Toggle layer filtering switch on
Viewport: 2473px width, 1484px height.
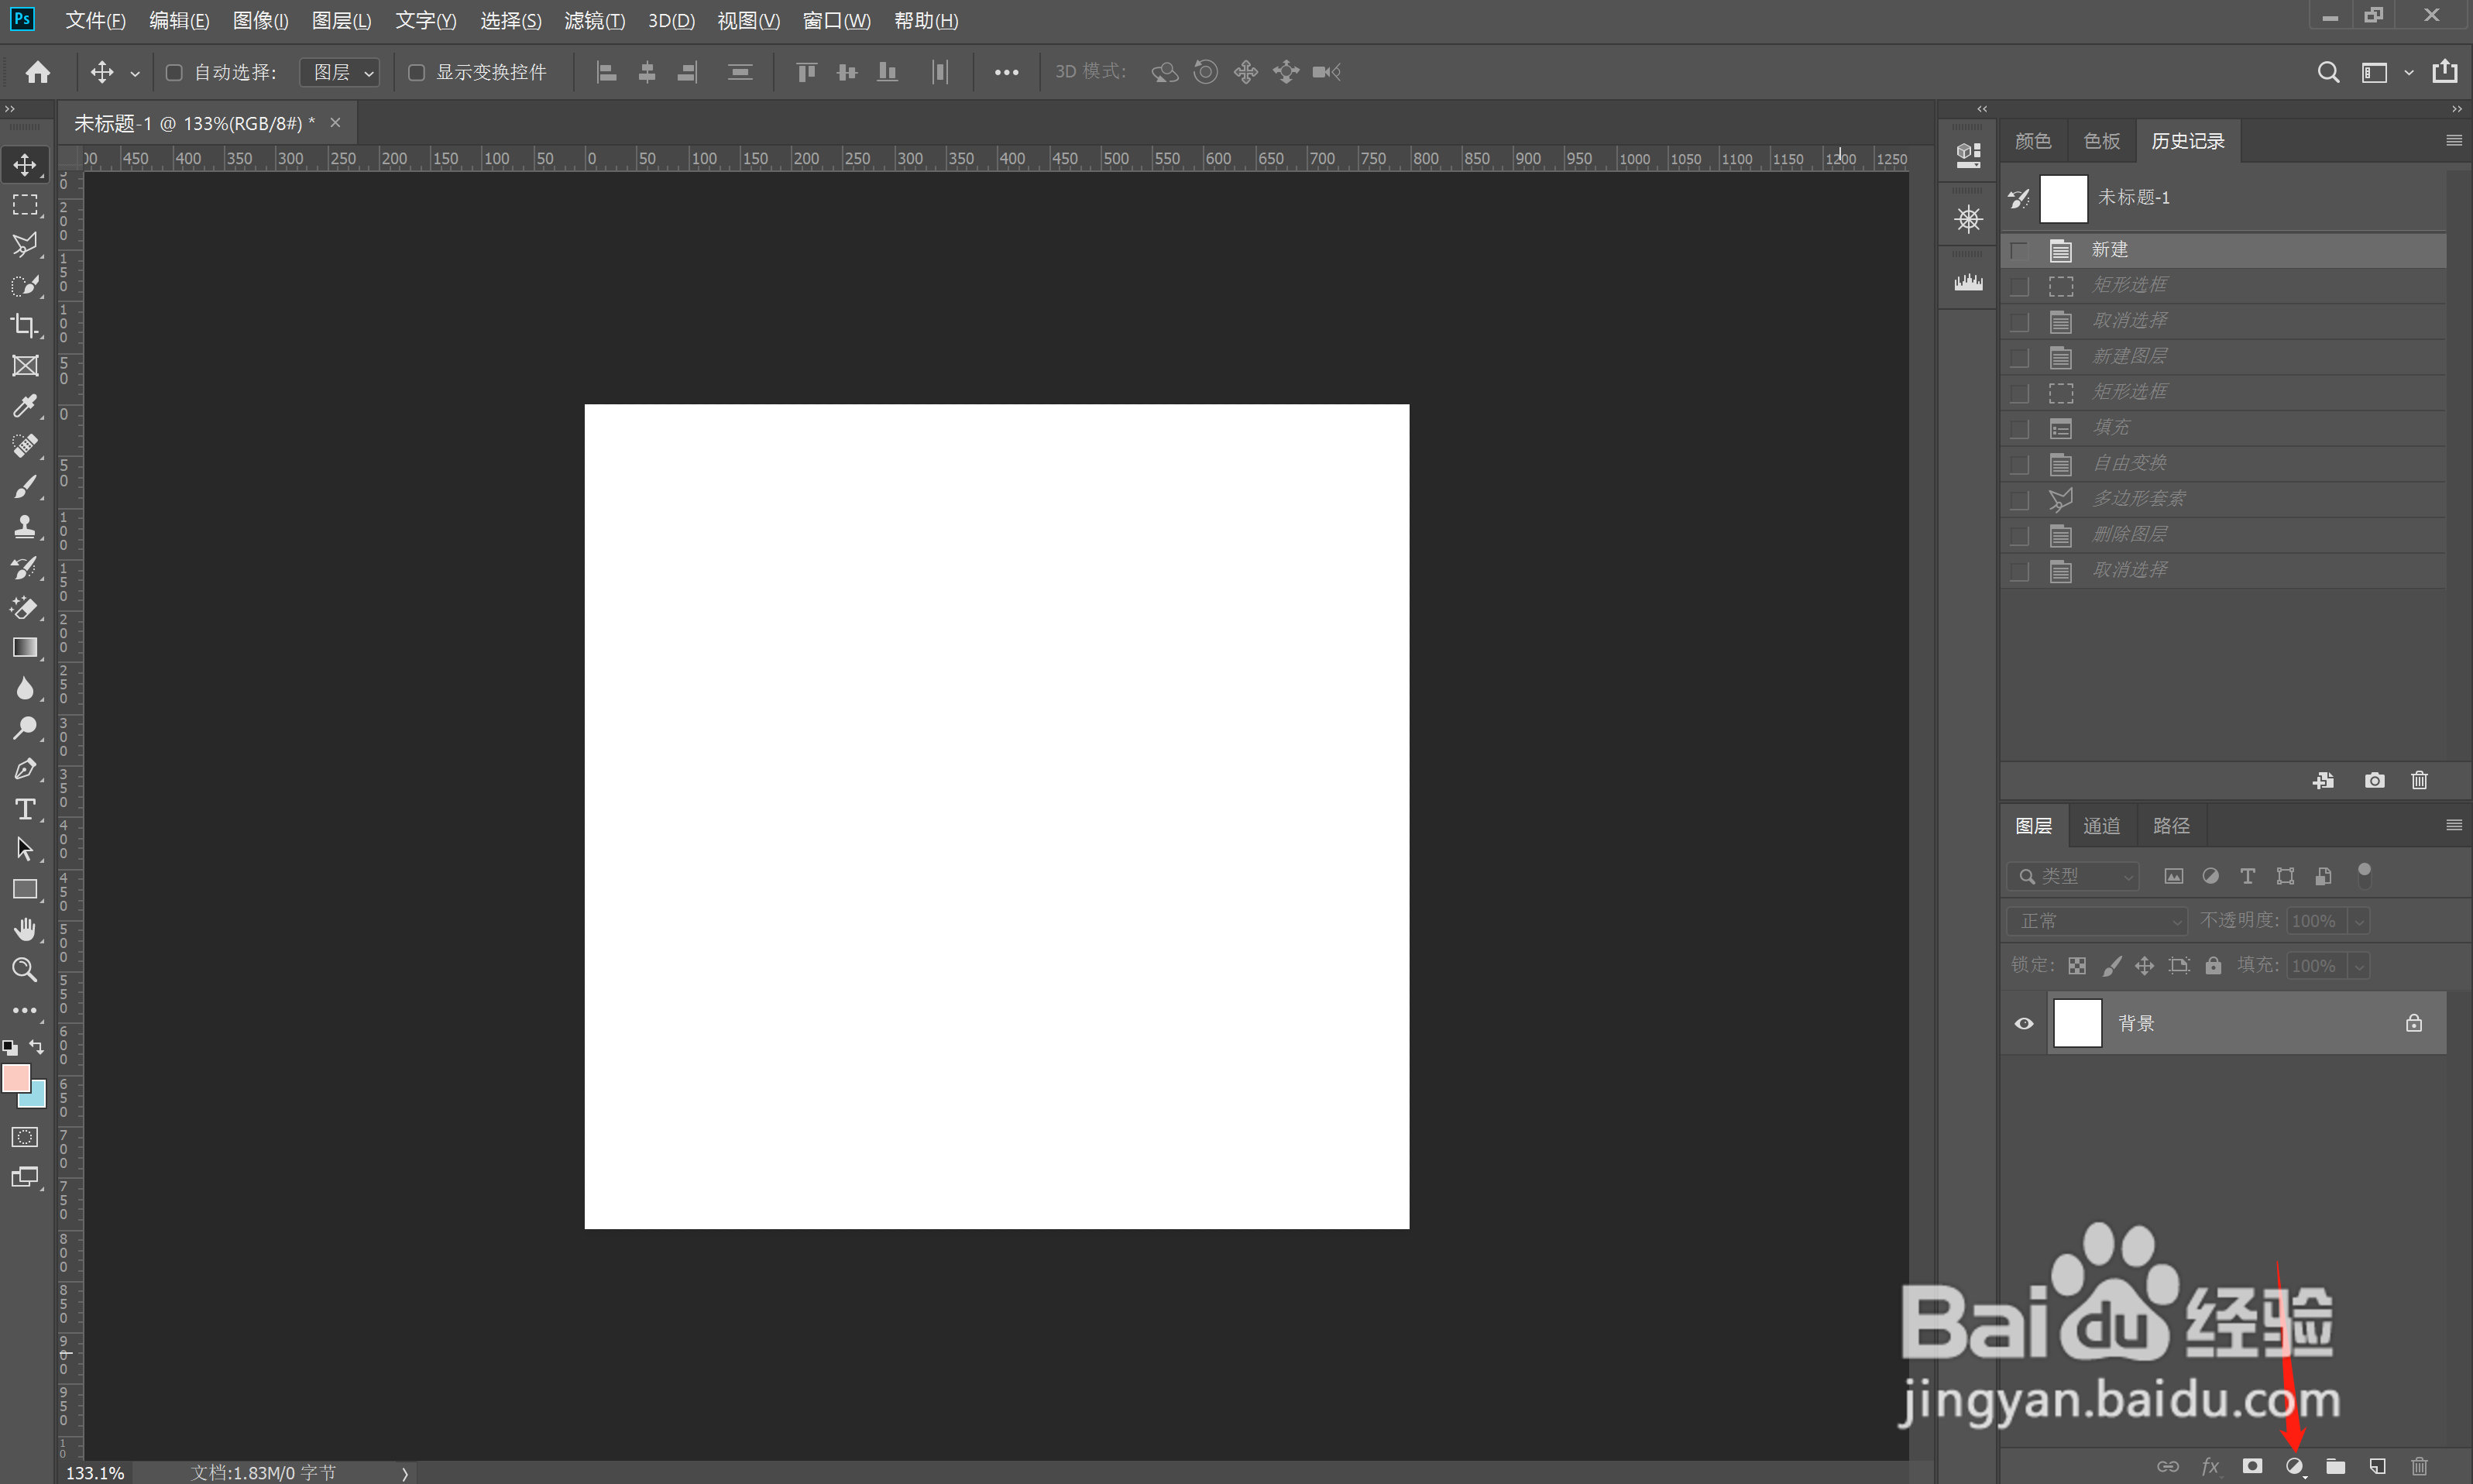(x=2364, y=875)
